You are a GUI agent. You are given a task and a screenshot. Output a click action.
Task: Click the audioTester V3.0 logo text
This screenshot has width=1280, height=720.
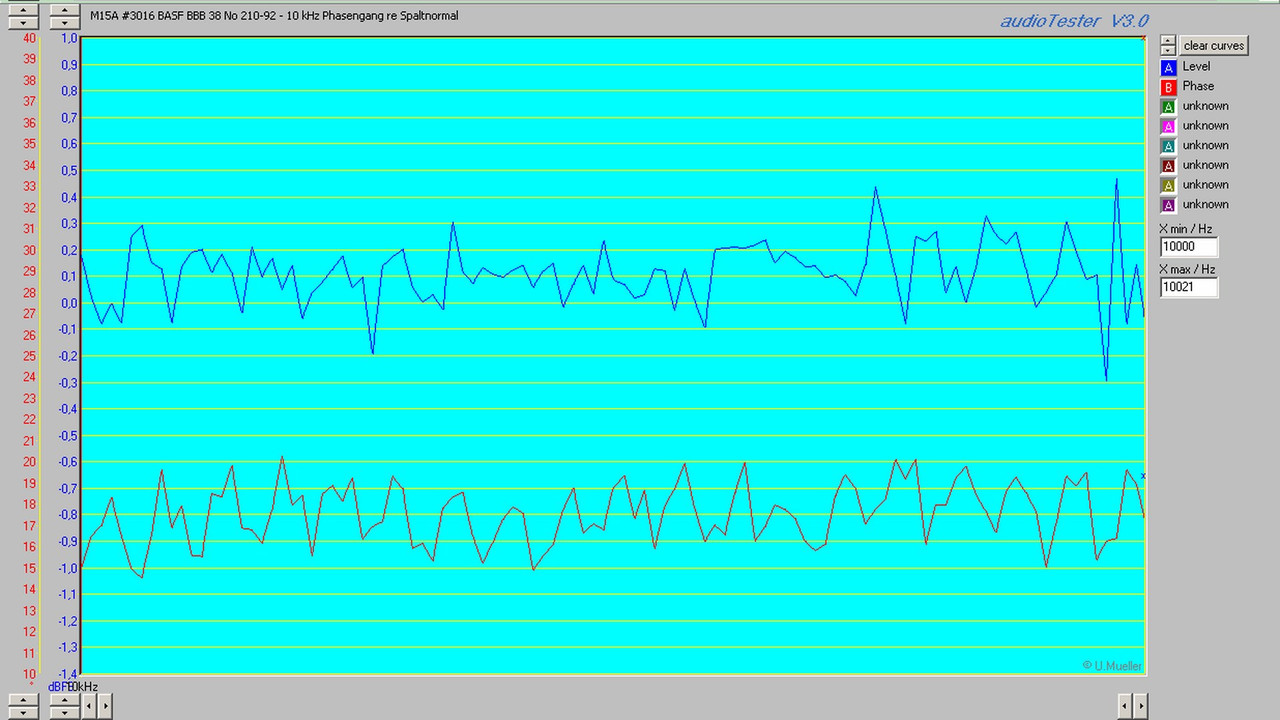point(1073,21)
